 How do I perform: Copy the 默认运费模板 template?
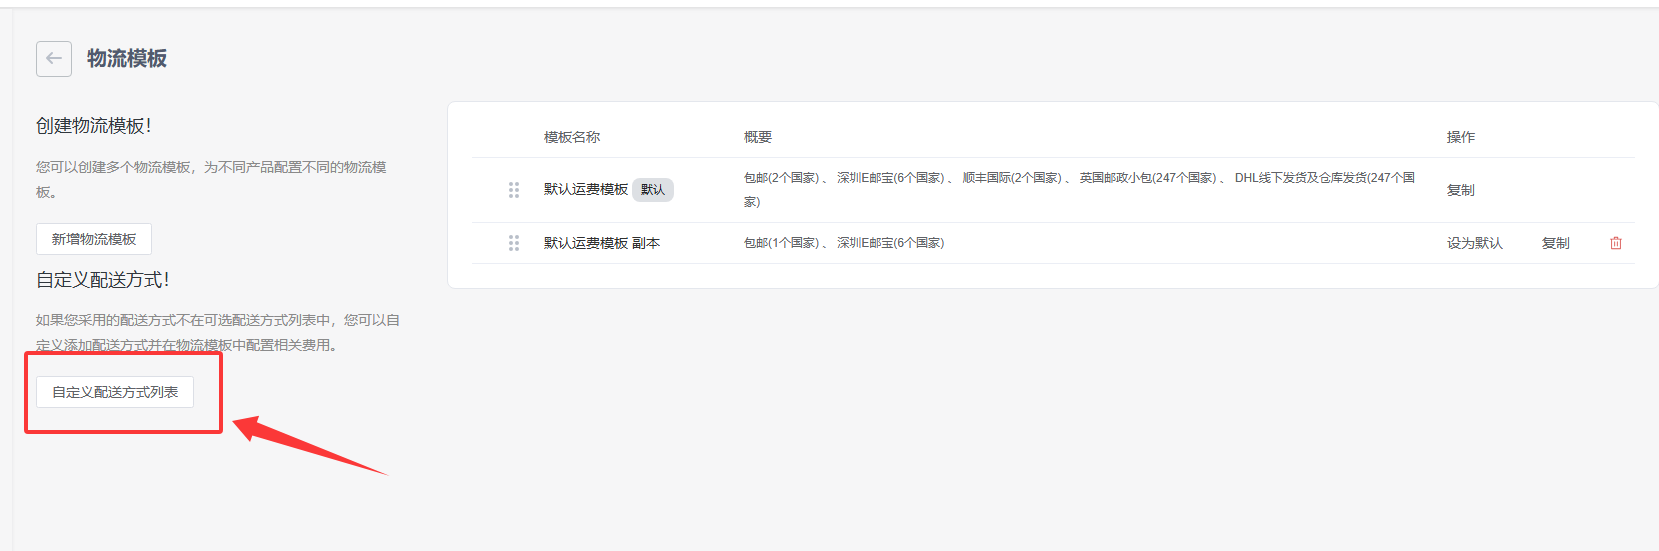click(1460, 190)
